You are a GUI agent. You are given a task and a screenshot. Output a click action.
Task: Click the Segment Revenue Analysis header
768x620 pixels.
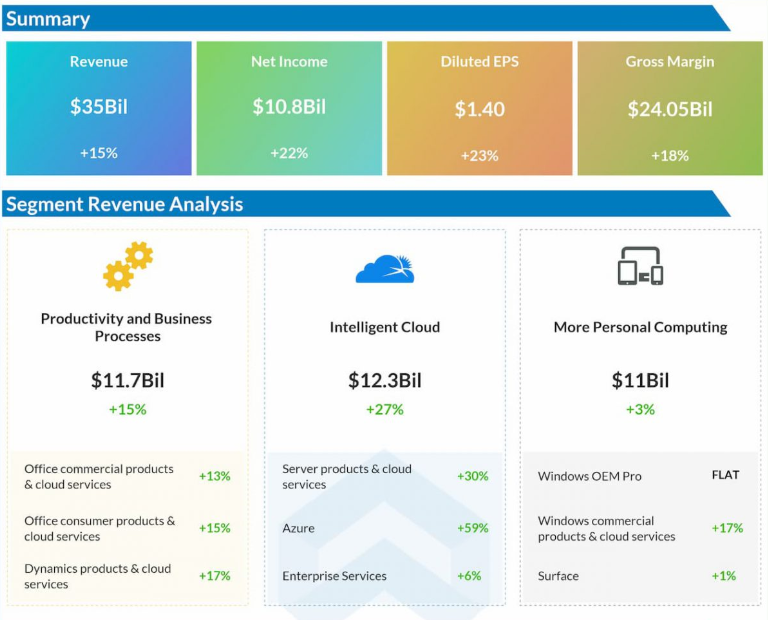pyautogui.click(x=366, y=204)
